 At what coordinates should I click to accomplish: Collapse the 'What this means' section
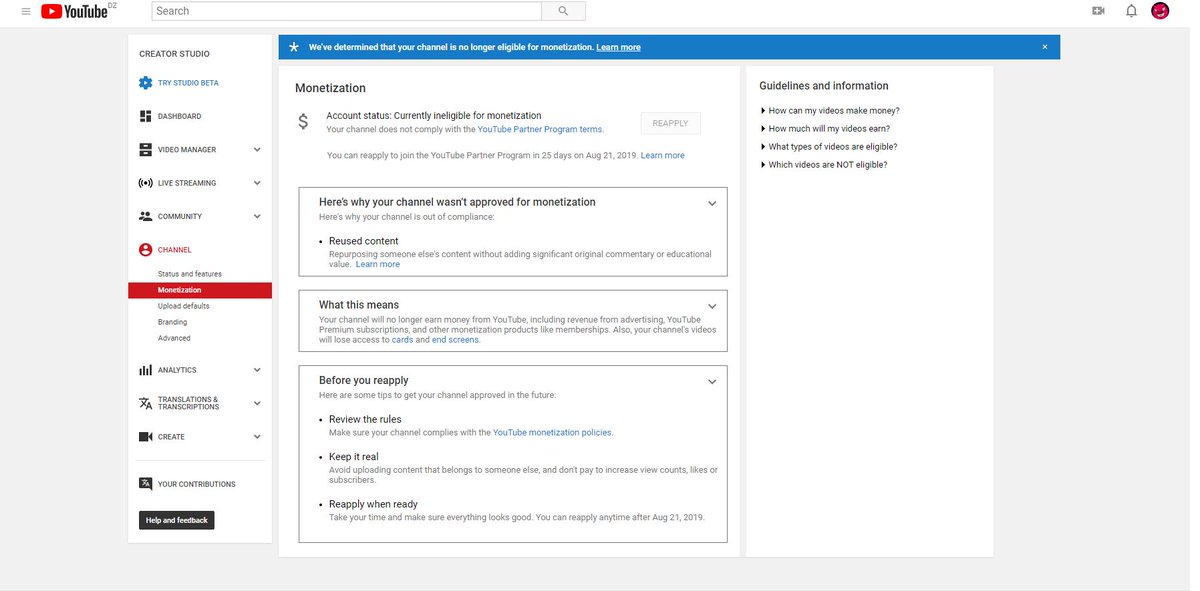(x=712, y=306)
